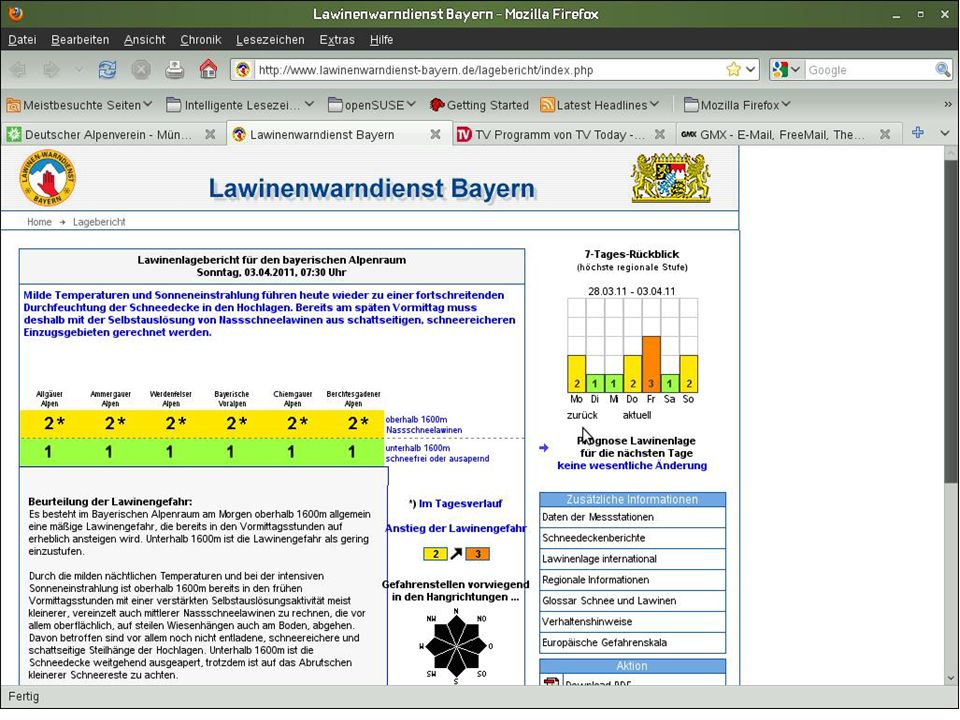Click the stop loading icon
The width and height of the screenshot is (960, 720).
point(141,69)
